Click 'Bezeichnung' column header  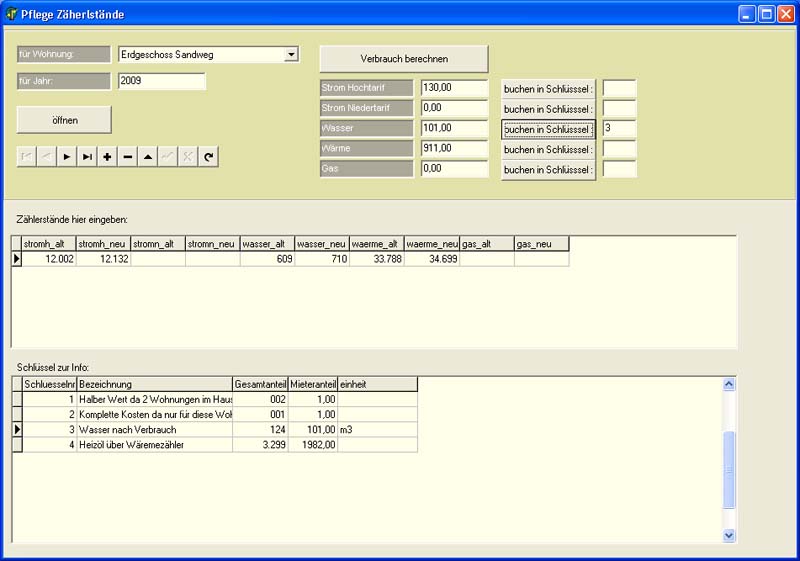(x=155, y=384)
